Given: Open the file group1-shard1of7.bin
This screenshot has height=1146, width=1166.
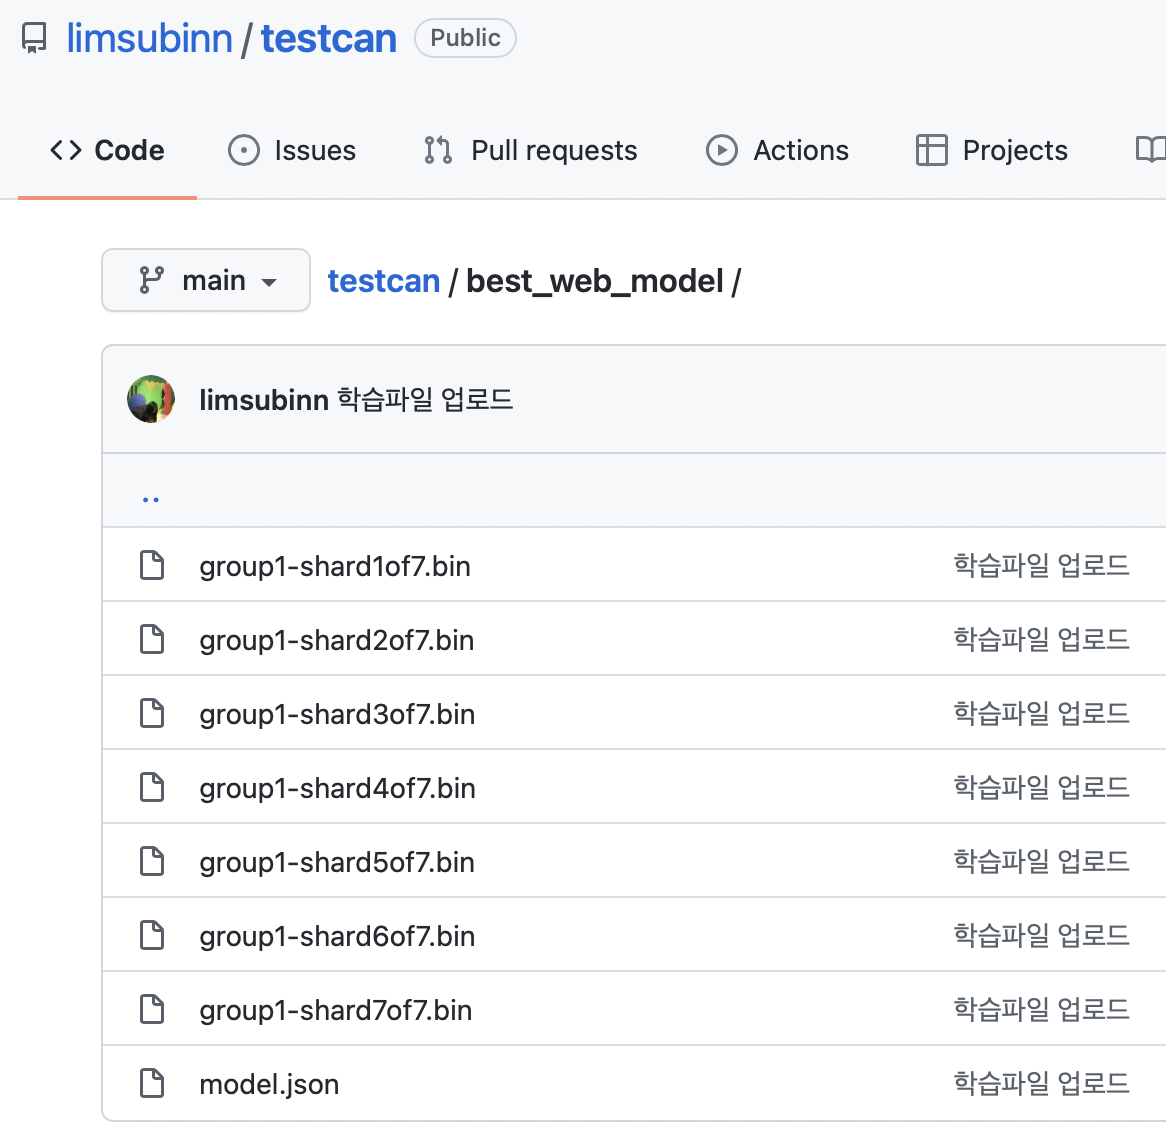Looking at the screenshot, I should point(335,567).
